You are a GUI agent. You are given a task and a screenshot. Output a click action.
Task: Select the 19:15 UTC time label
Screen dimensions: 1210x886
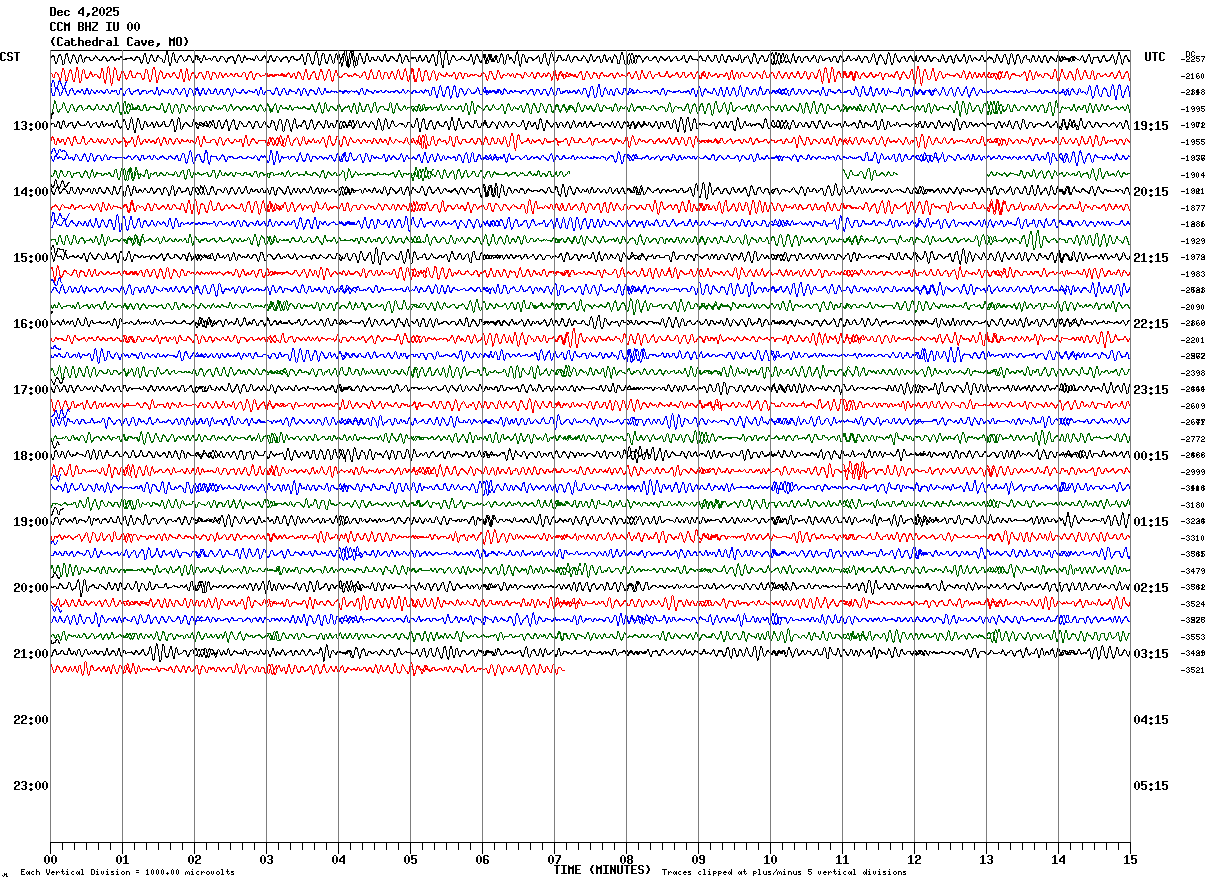click(1151, 126)
